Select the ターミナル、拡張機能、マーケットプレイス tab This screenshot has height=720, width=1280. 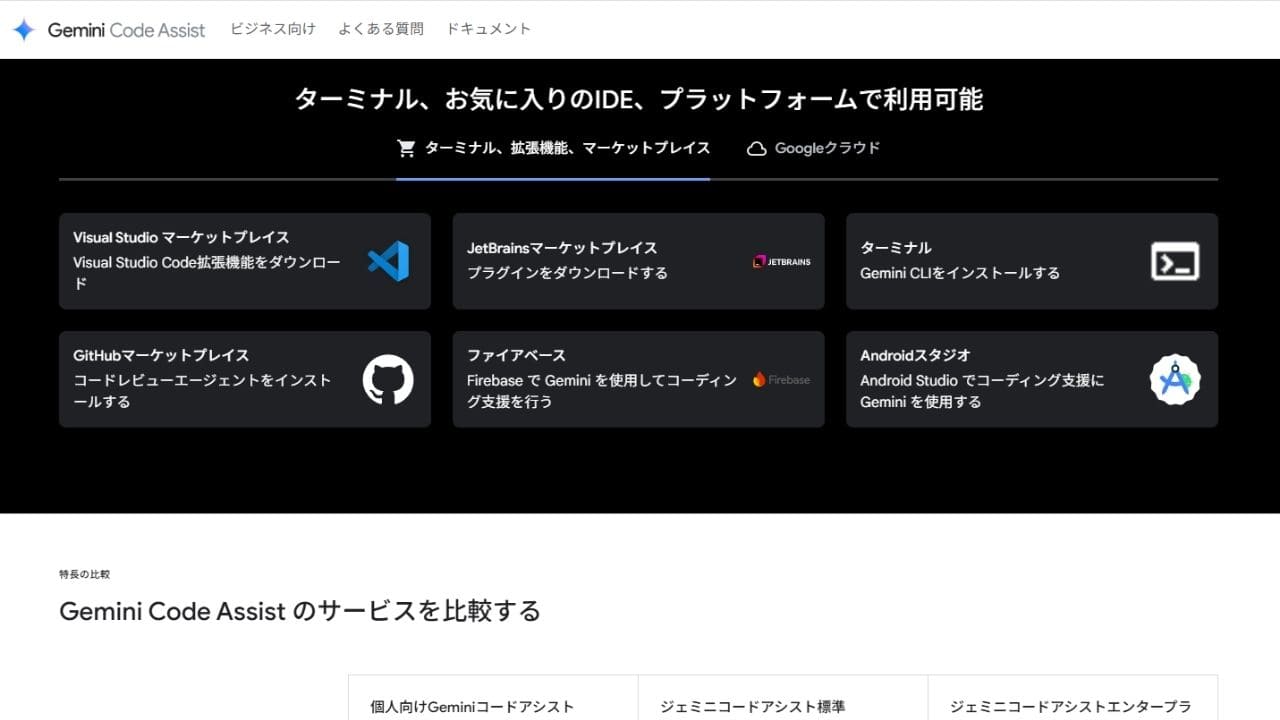pyautogui.click(x=553, y=147)
